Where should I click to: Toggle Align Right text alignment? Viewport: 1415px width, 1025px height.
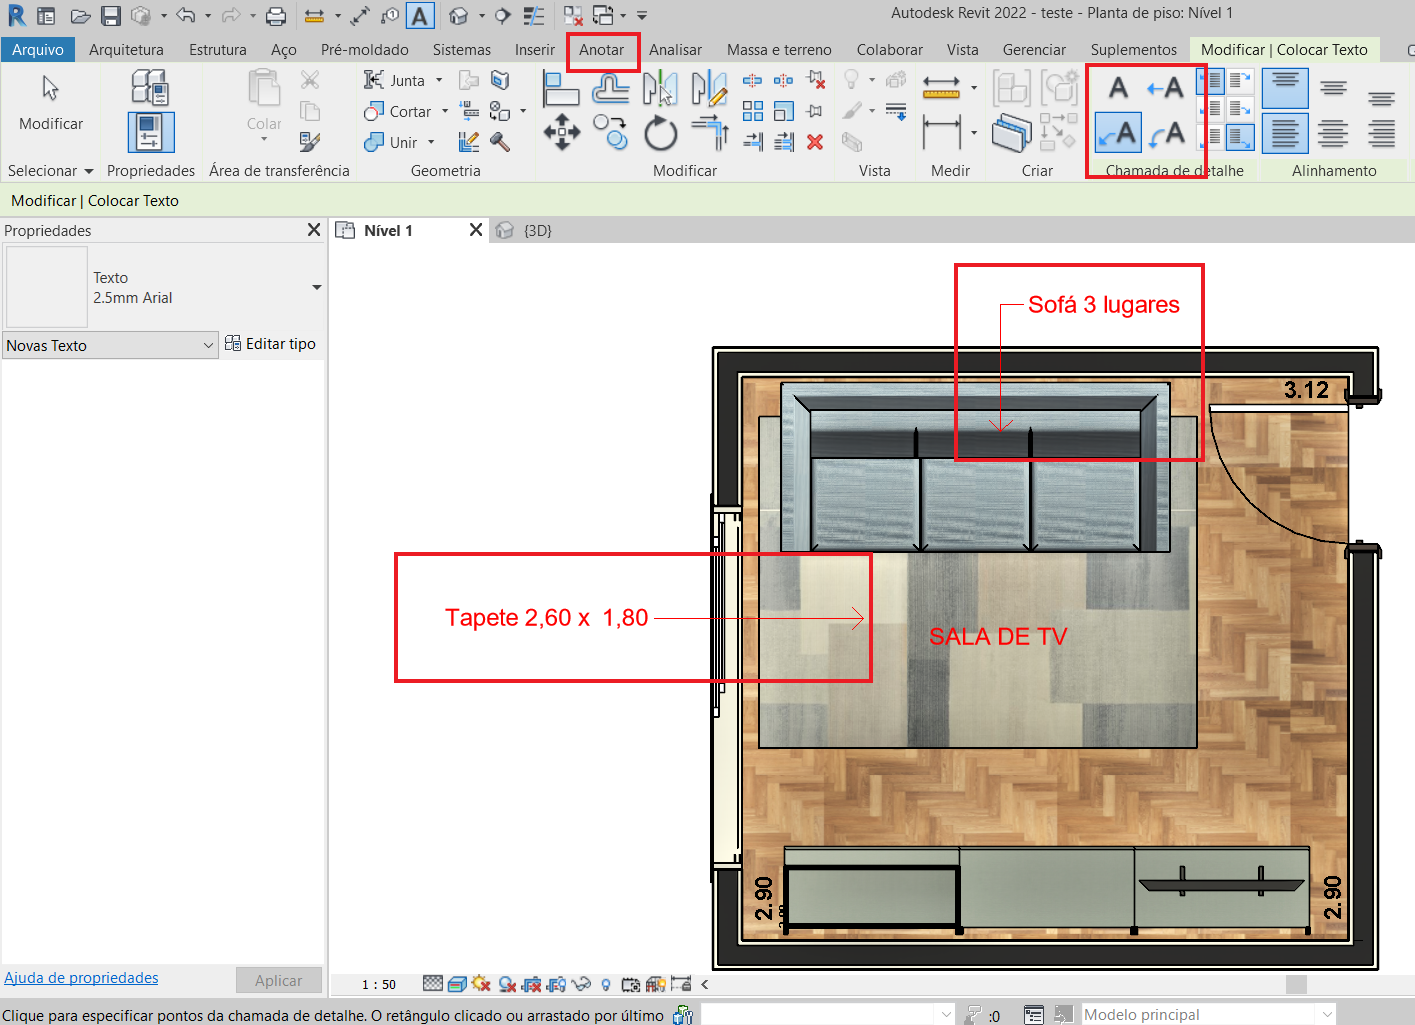coord(1381,132)
